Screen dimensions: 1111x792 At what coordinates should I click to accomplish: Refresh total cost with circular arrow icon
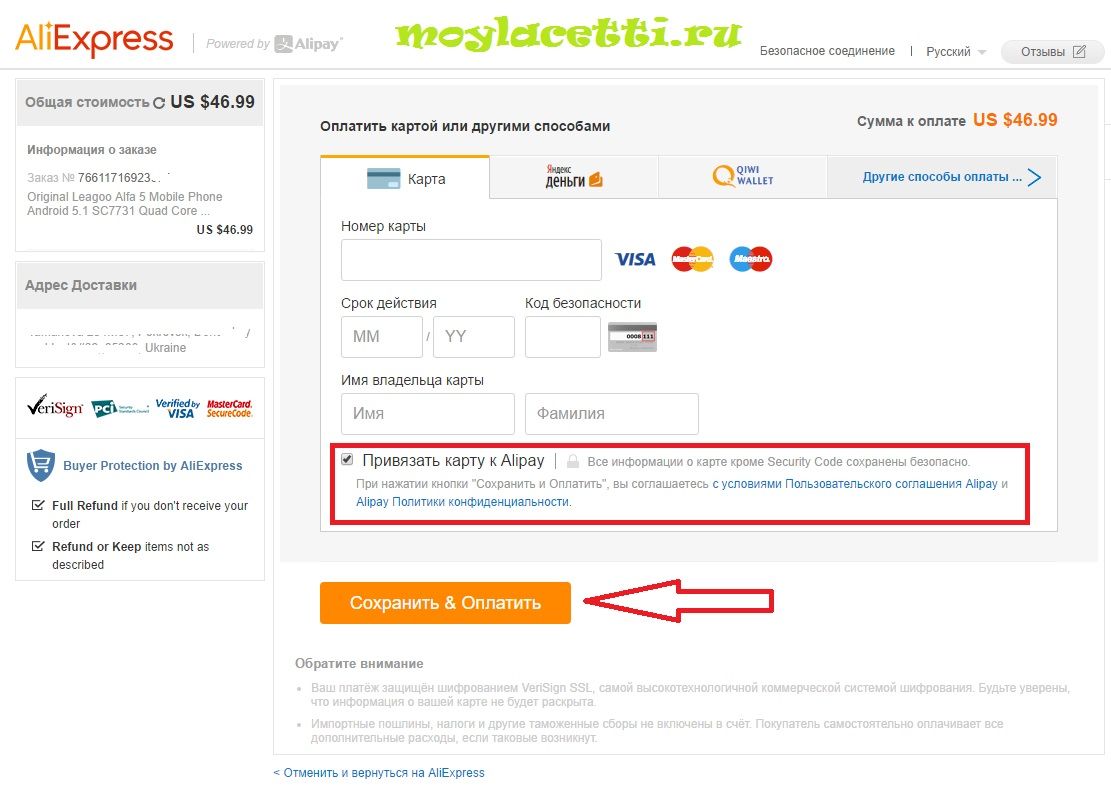pyautogui.click(x=159, y=103)
